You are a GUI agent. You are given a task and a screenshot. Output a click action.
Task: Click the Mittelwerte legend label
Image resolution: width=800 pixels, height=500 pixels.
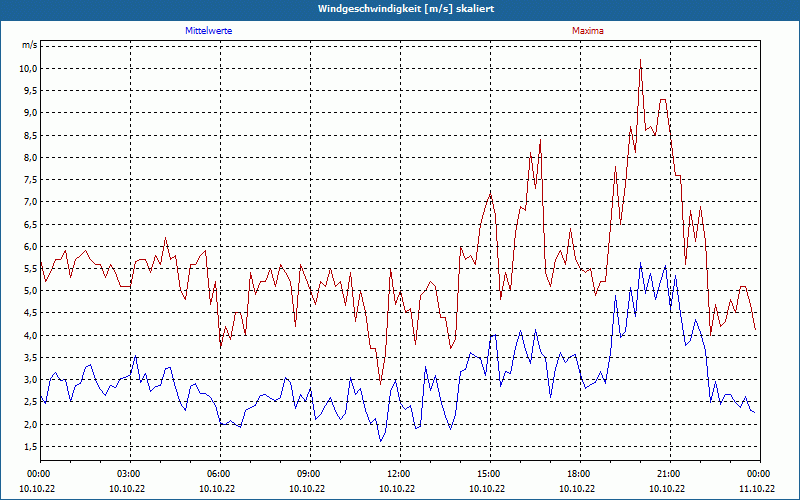[x=209, y=31]
